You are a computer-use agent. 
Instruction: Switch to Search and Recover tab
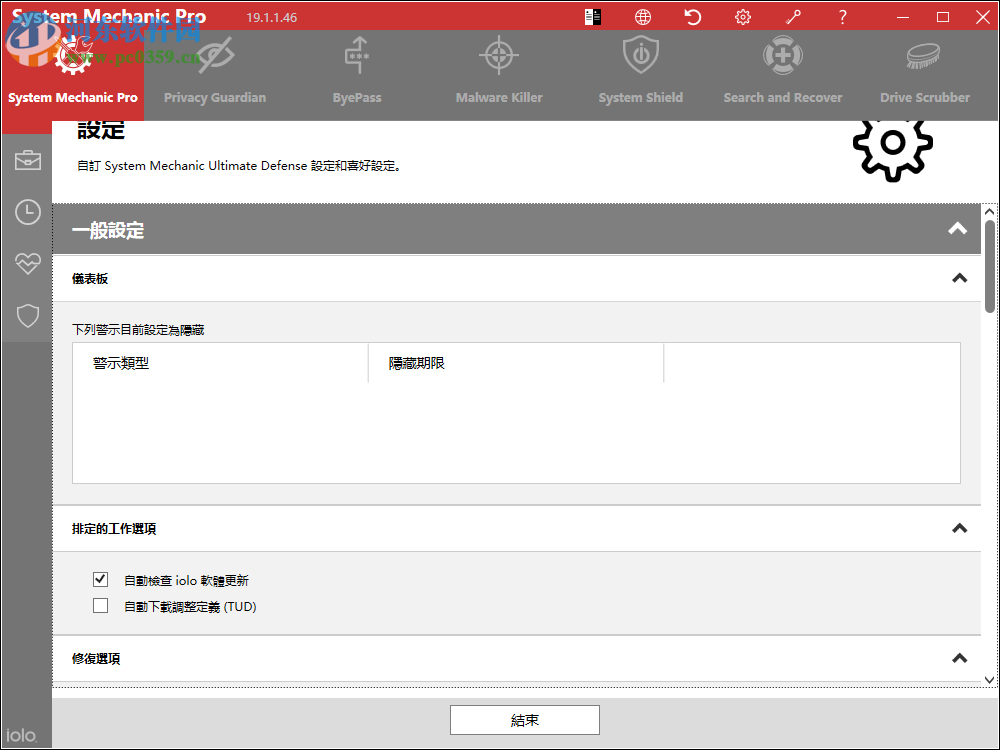[783, 75]
